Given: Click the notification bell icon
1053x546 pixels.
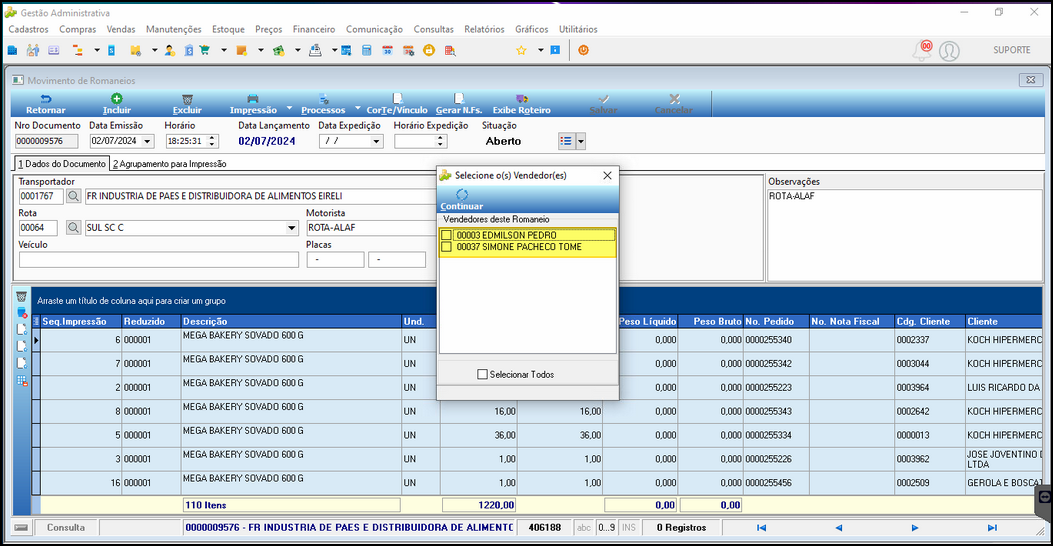Looking at the screenshot, I should [x=921, y=51].
